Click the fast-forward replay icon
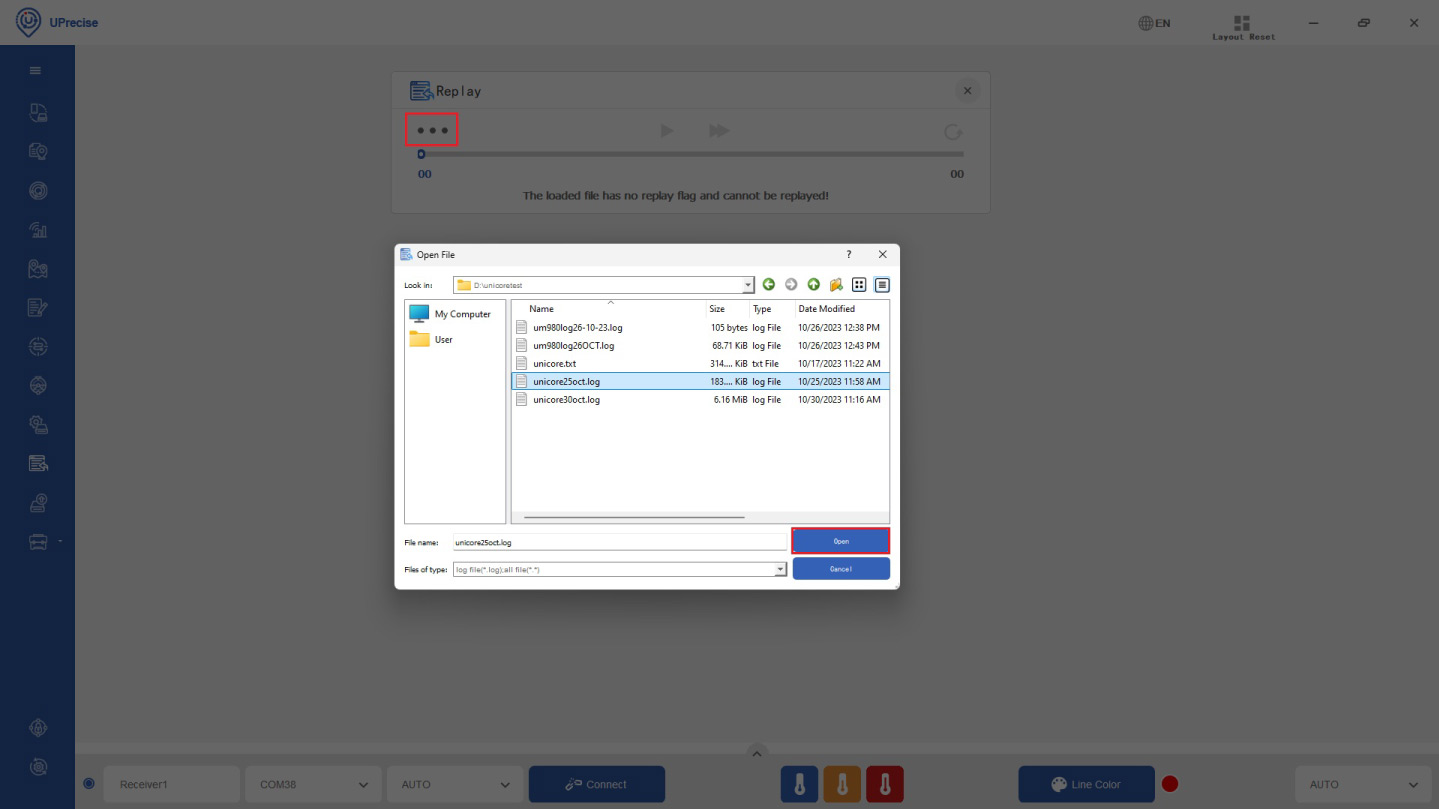Screen dimensions: 1439x809 pos(718,131)
